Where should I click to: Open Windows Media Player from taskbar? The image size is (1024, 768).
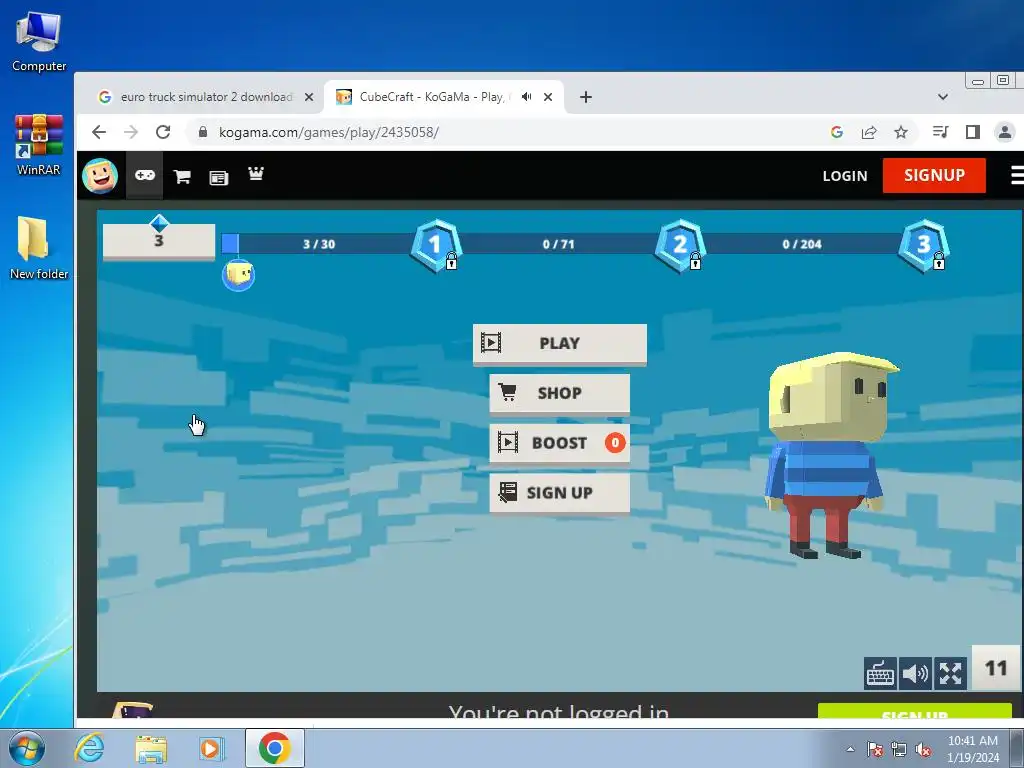[x=211, y=748]
